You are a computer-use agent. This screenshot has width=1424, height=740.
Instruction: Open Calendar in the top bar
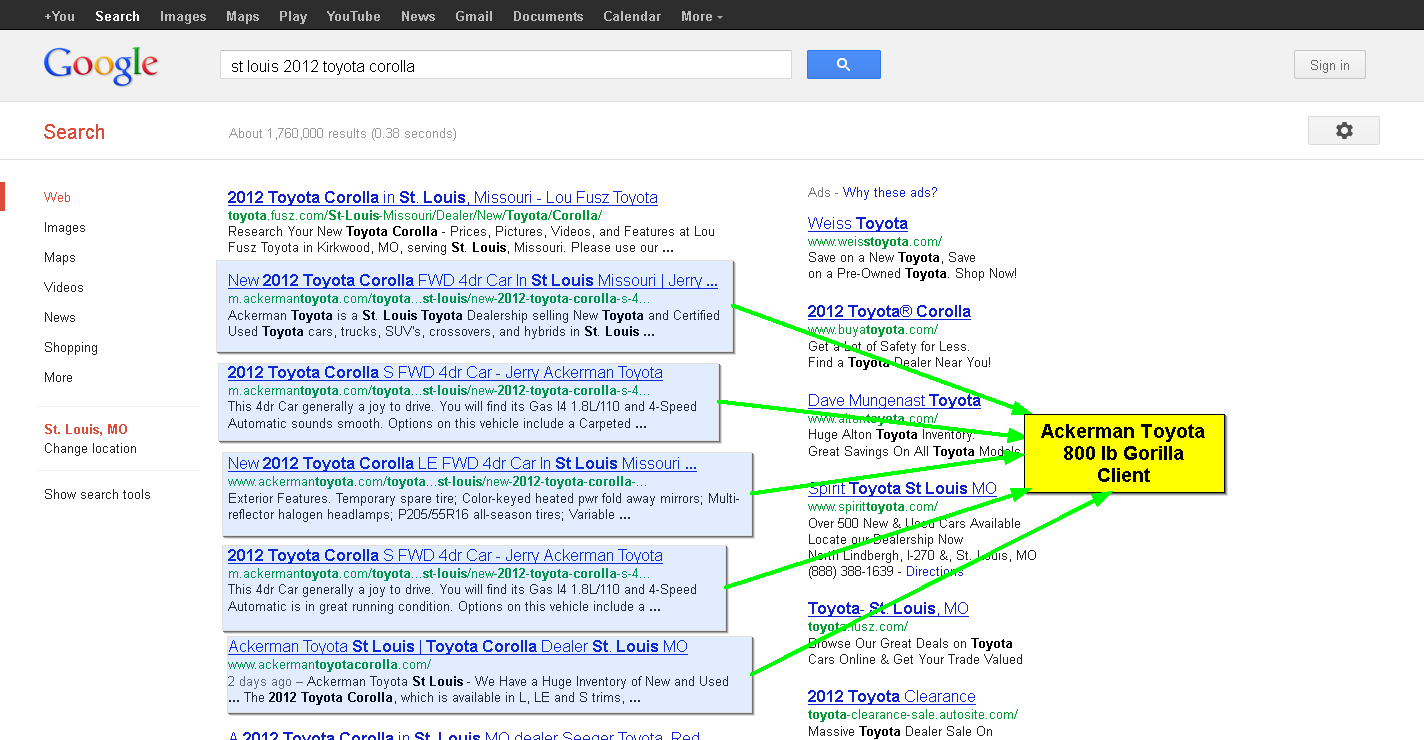coord(632,16)
